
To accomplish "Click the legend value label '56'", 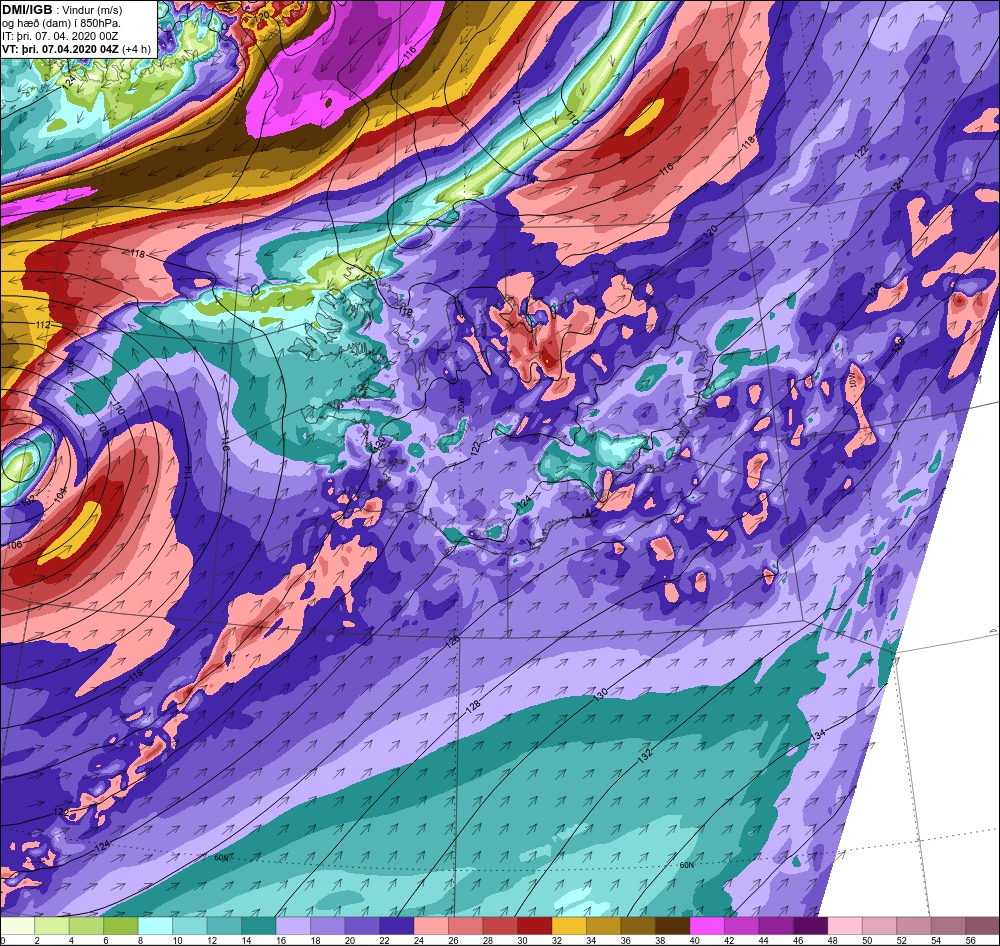I will (x=971, y=940).
